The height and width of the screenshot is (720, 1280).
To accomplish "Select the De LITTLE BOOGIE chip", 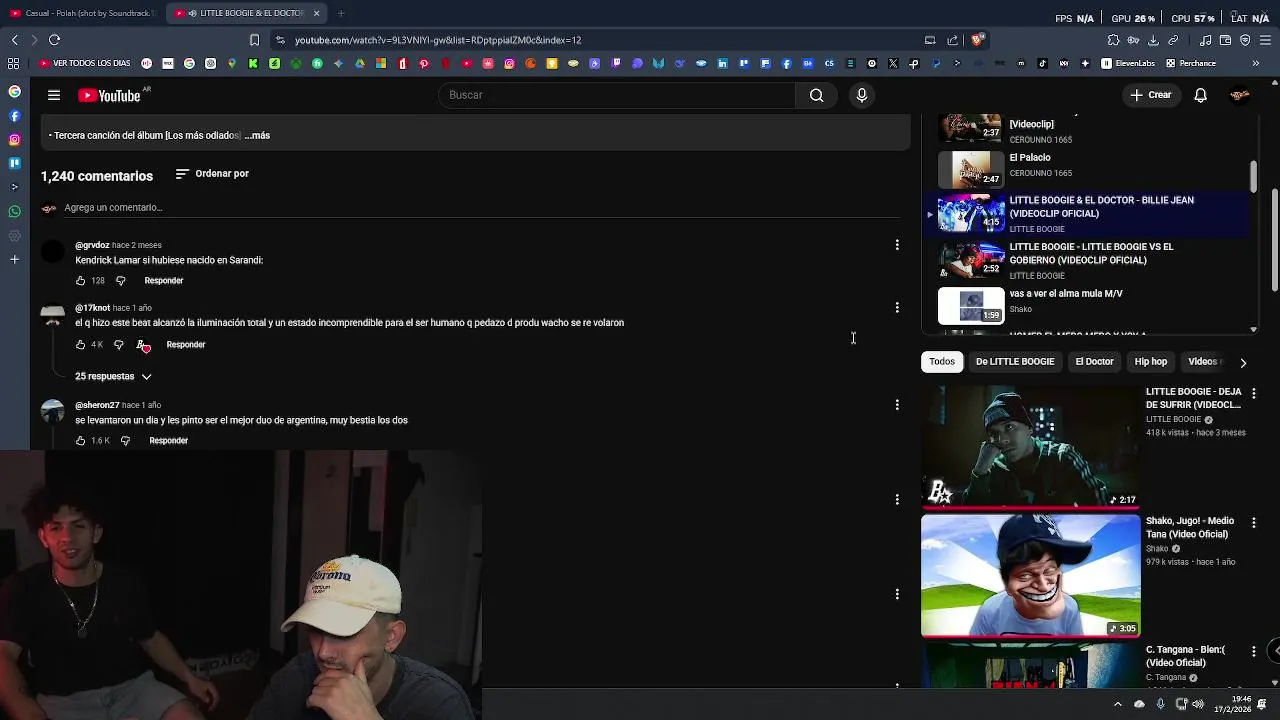I will tap(1015, 362).
